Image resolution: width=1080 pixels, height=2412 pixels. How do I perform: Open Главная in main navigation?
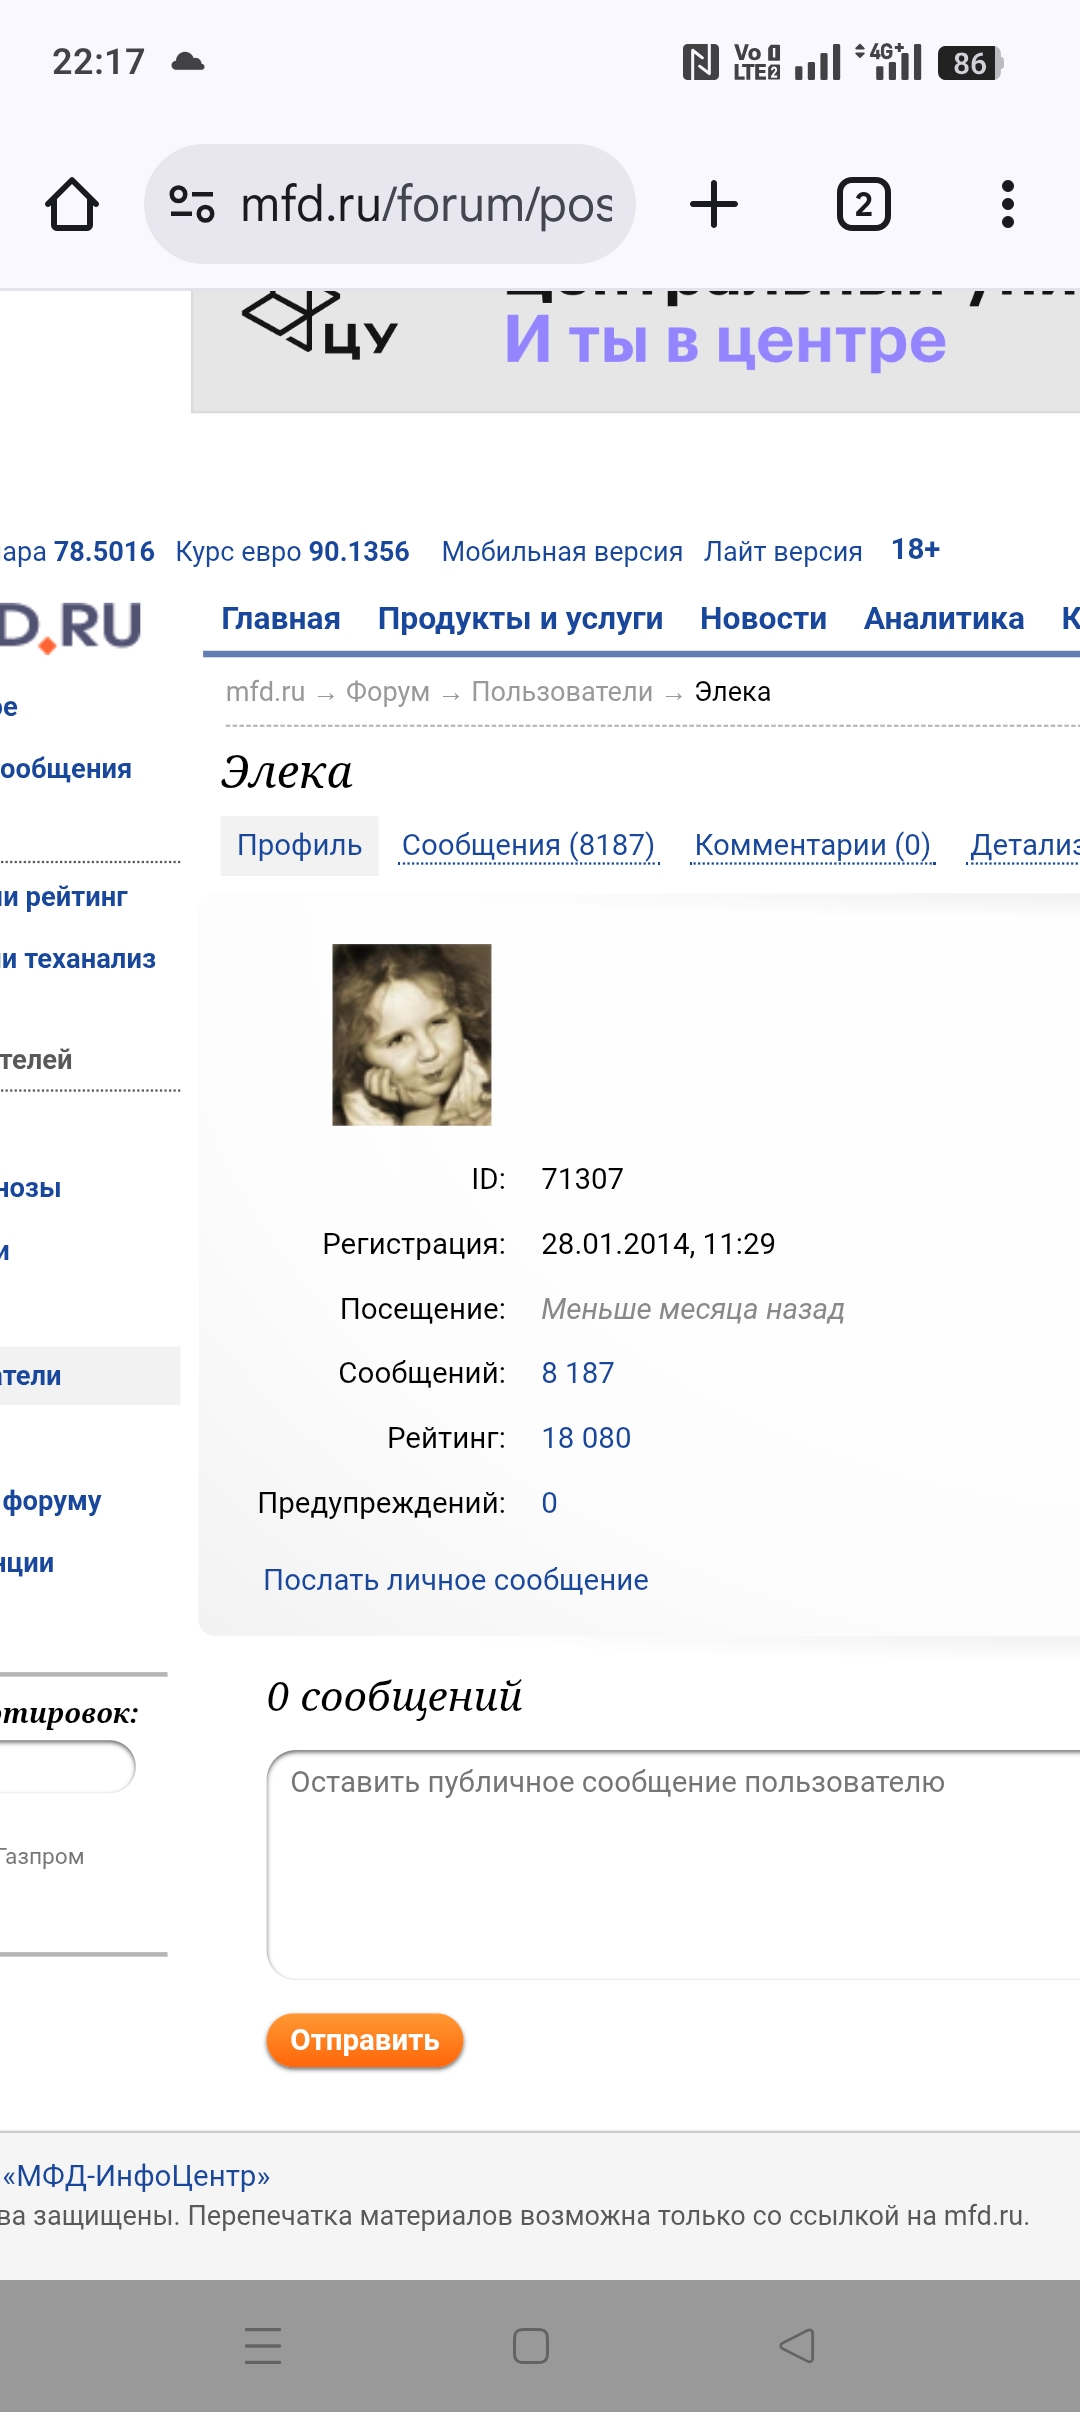(x=281, y=618)
